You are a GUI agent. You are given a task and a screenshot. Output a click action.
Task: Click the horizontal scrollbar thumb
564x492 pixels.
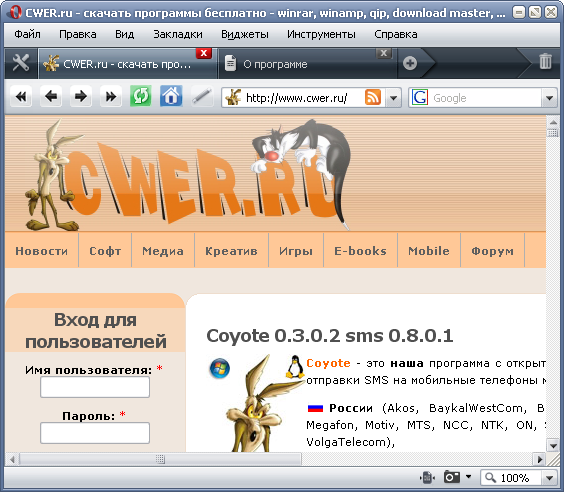160,459
